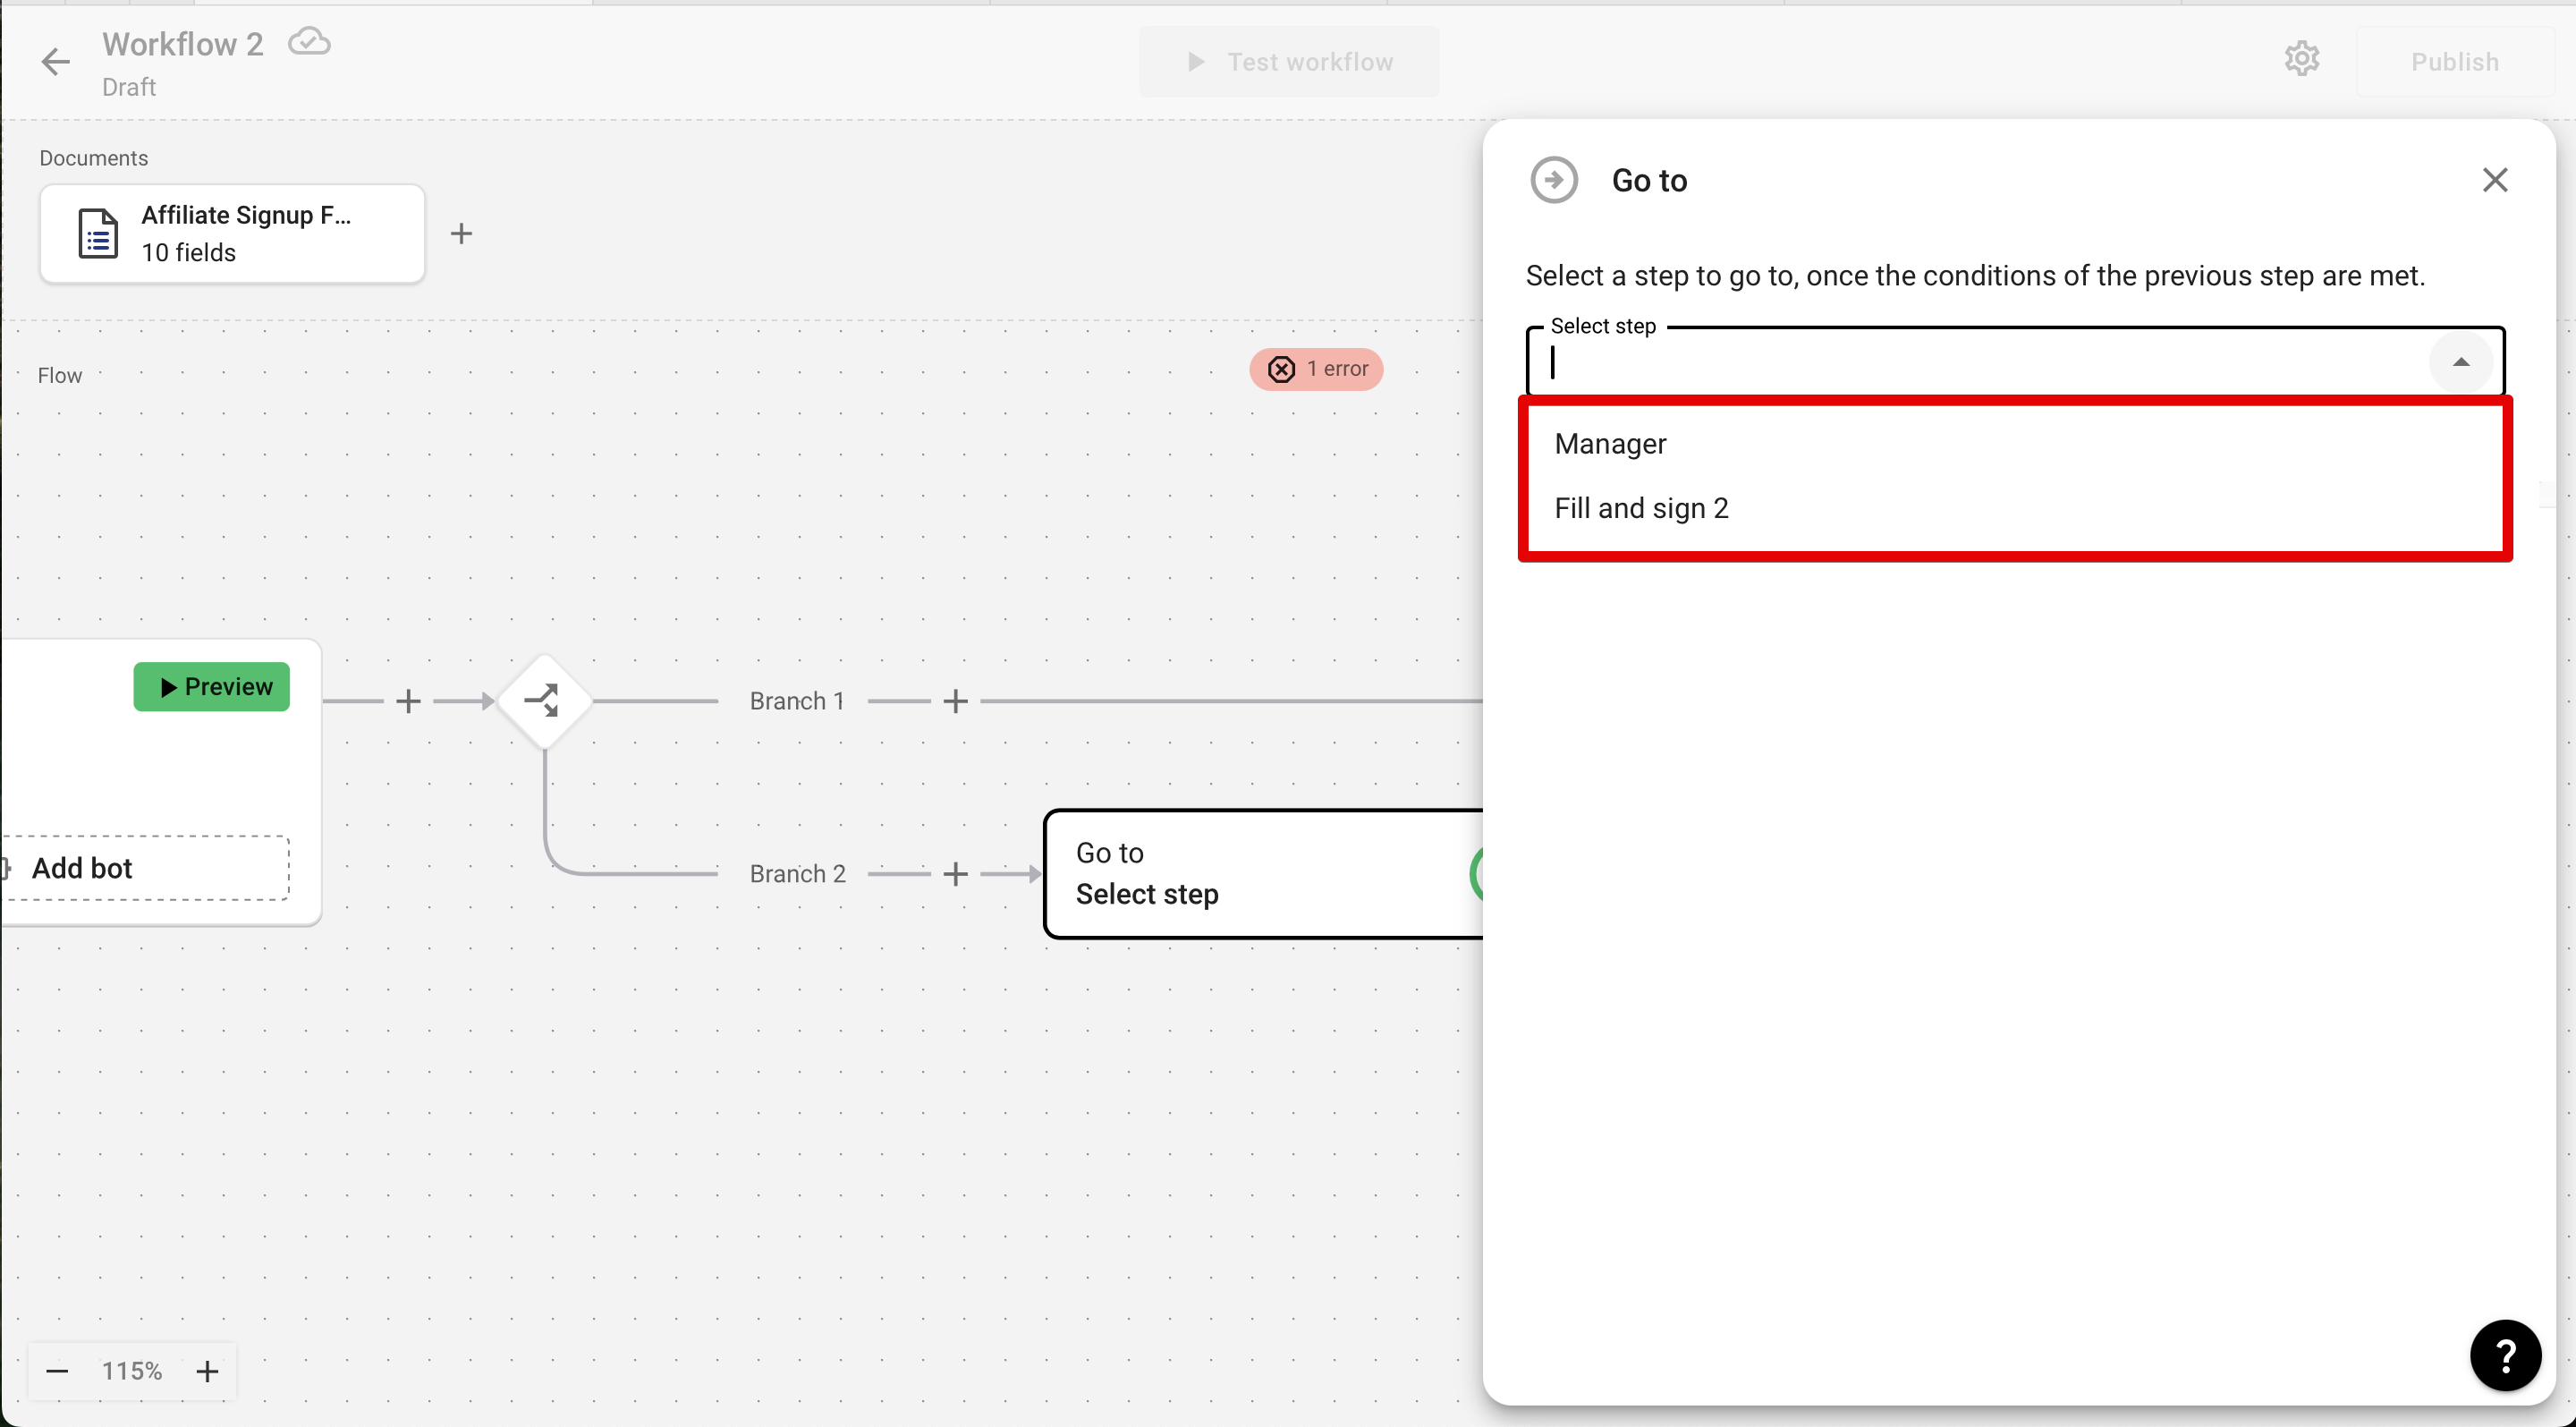This screenshot has height=1427, width=2576.
Task: Click the Go to arrow circle icon
Action: click(1554, 180)
